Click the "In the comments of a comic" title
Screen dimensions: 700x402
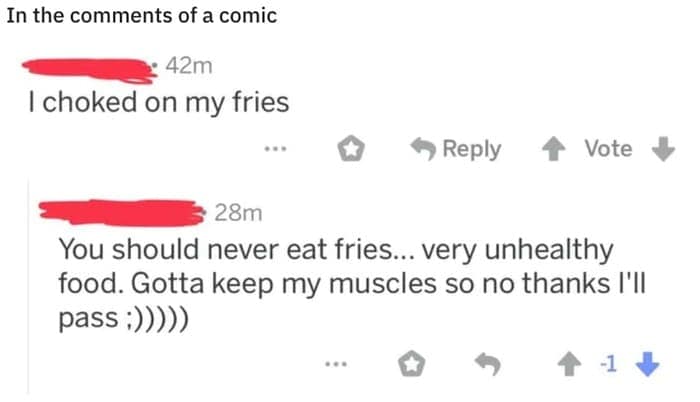click(140, 16)
